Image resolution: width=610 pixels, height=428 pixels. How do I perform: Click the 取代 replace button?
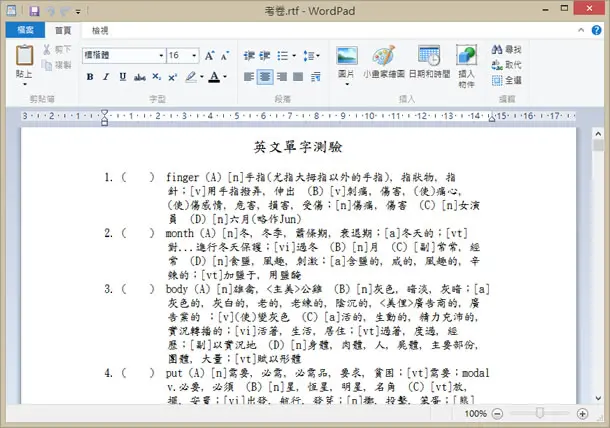pyautogui.click(x=506, y=65)
